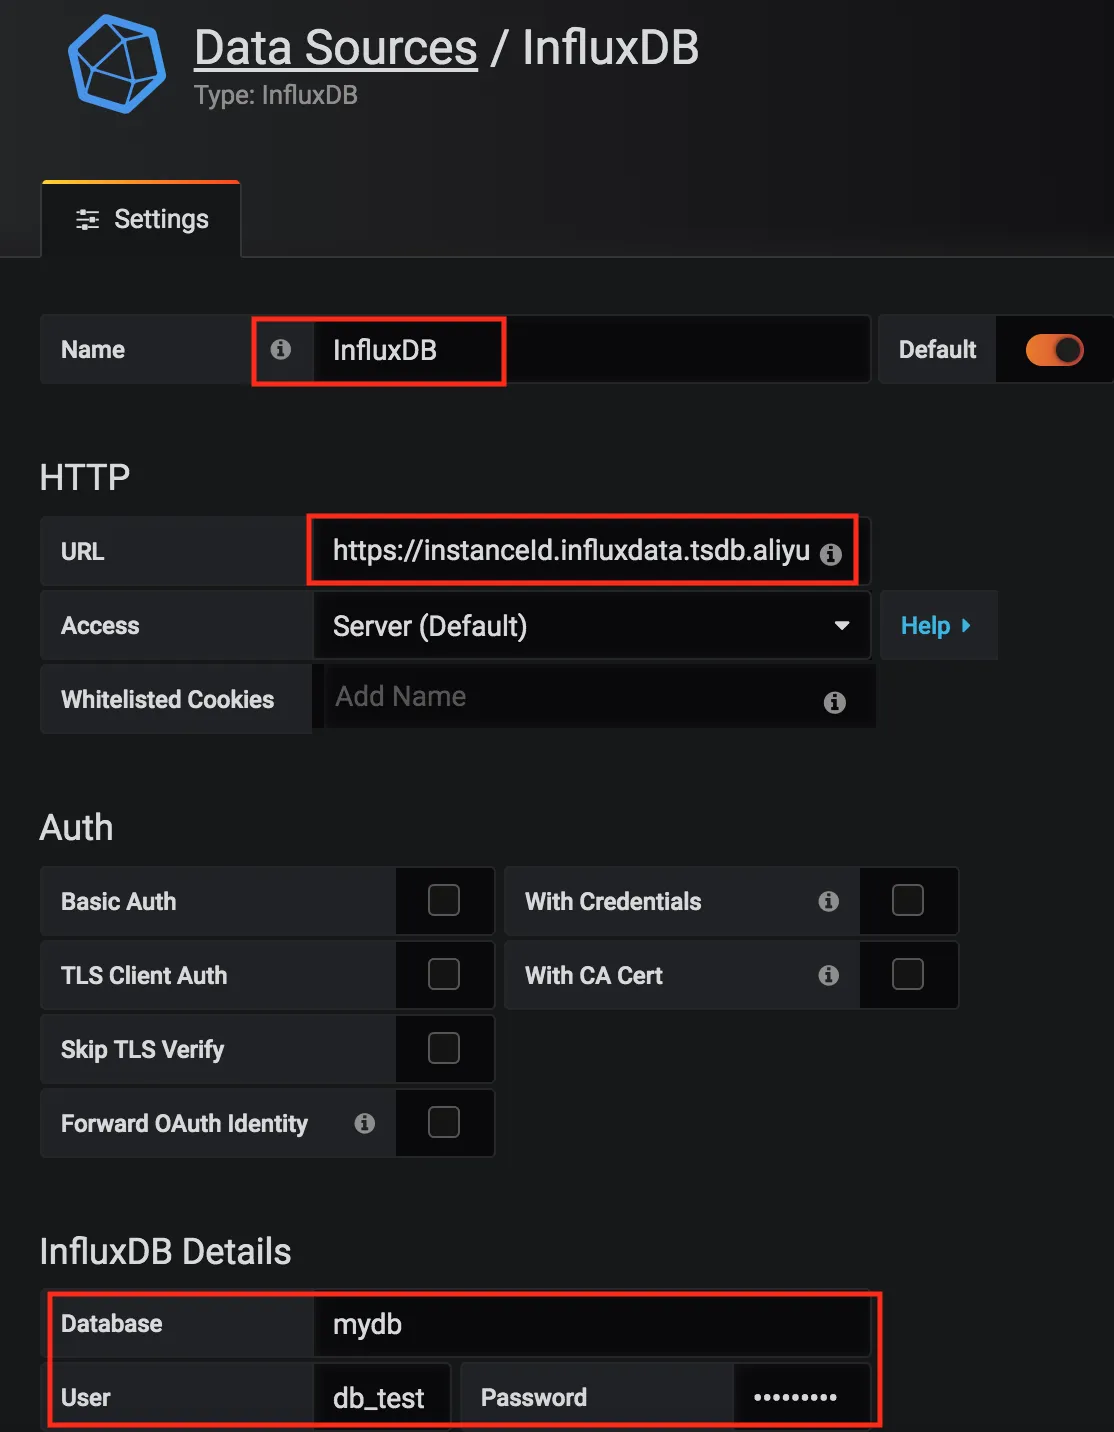Click the Forward OAuth Identity info icon

pos(365,1123)
